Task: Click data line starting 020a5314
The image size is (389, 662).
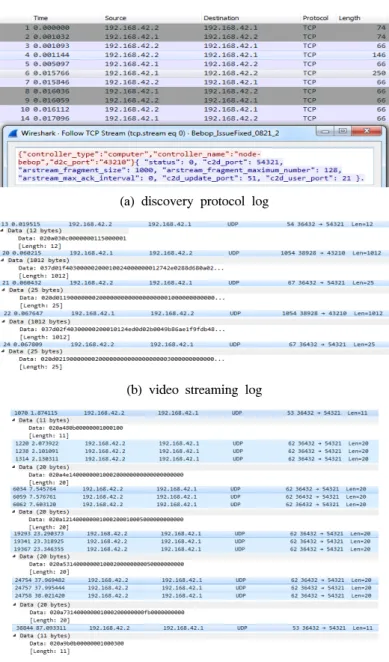Action: point(106,564)
